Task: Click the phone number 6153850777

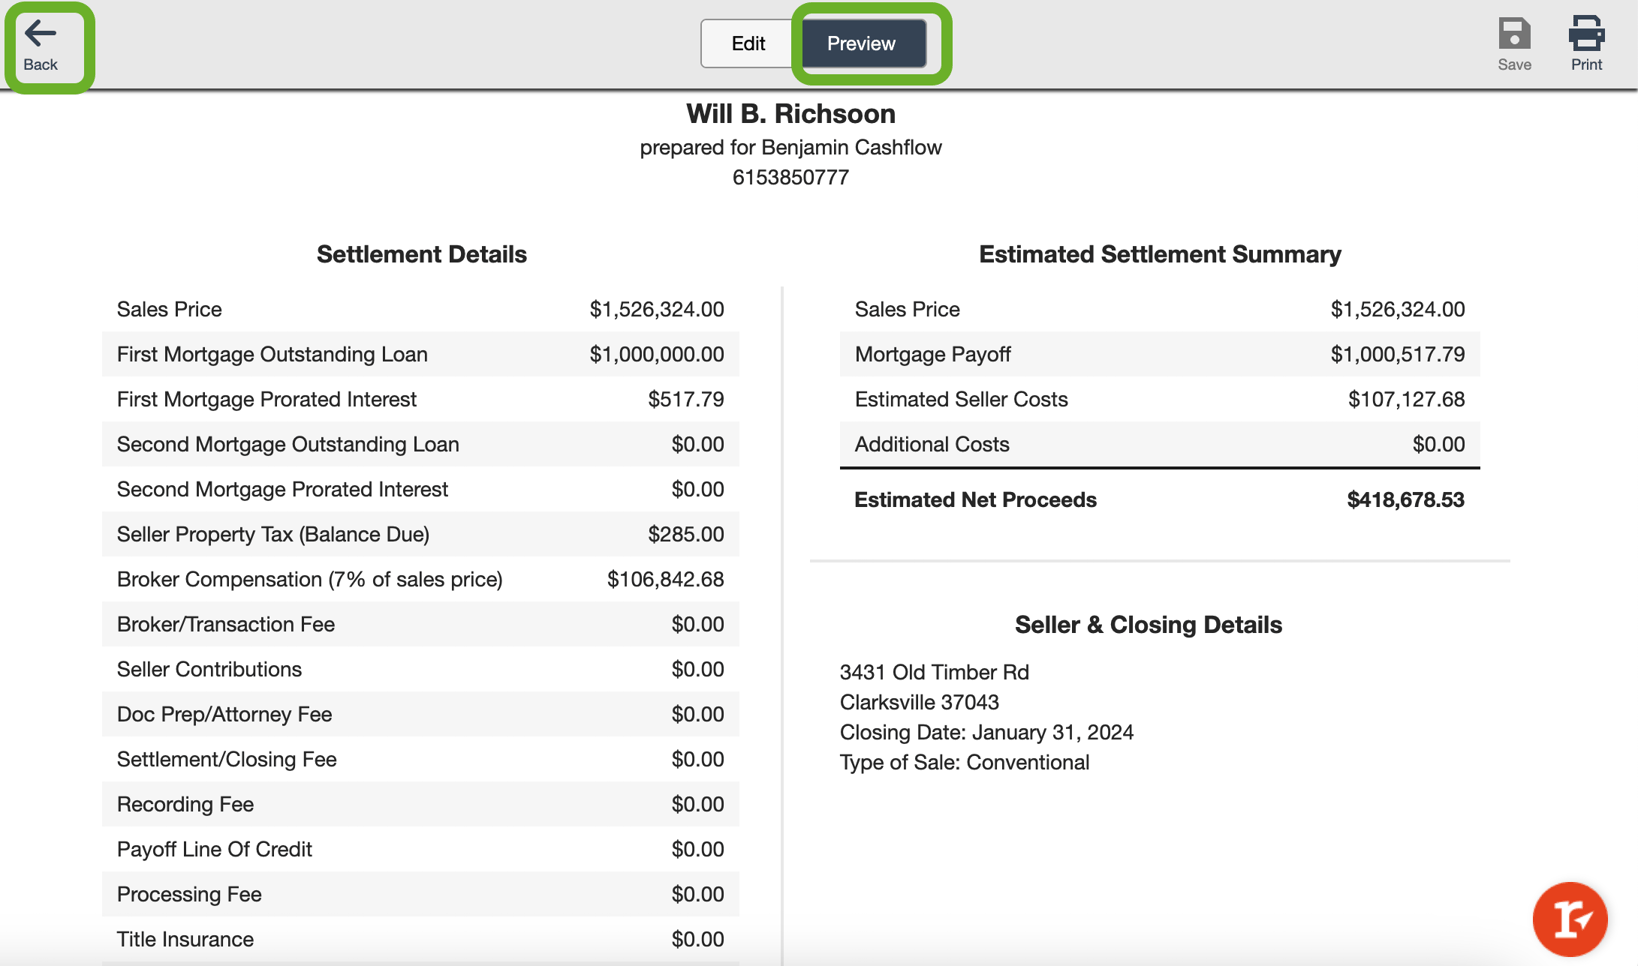Action: (x=790, y=178)
